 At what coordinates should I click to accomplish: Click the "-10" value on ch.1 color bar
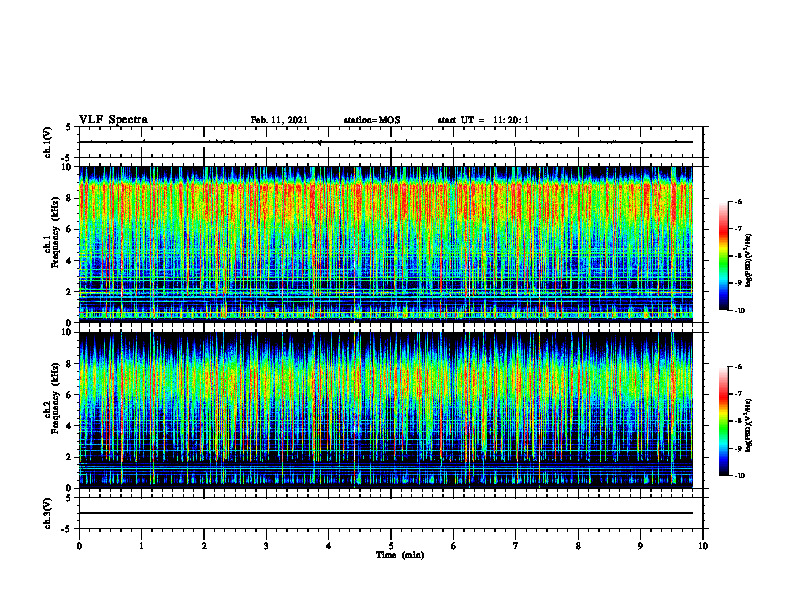[x=740, y=311]
